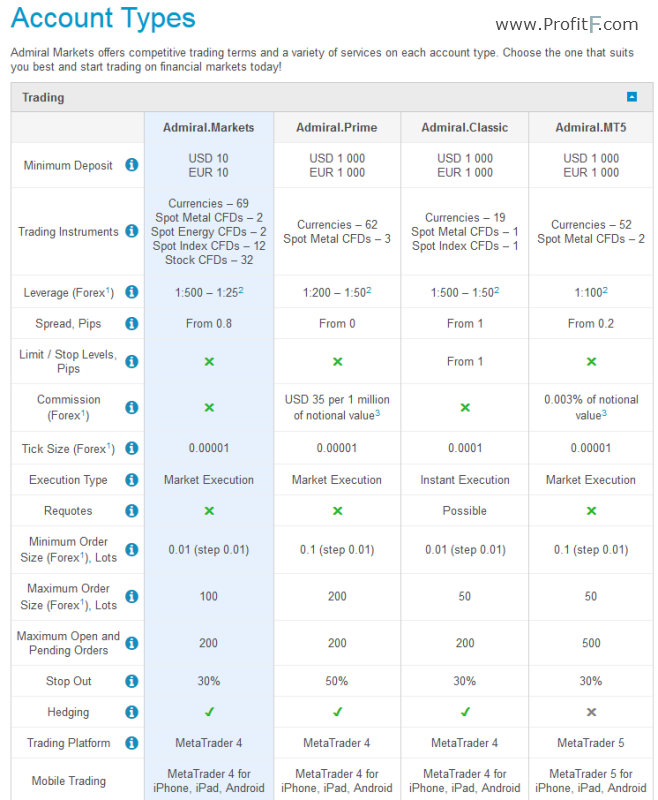Image resolution: width=658 pixels, height=800 pixels.
Task: Open info icon for Limit / Stop Levels
Action: tap(132, 361)
